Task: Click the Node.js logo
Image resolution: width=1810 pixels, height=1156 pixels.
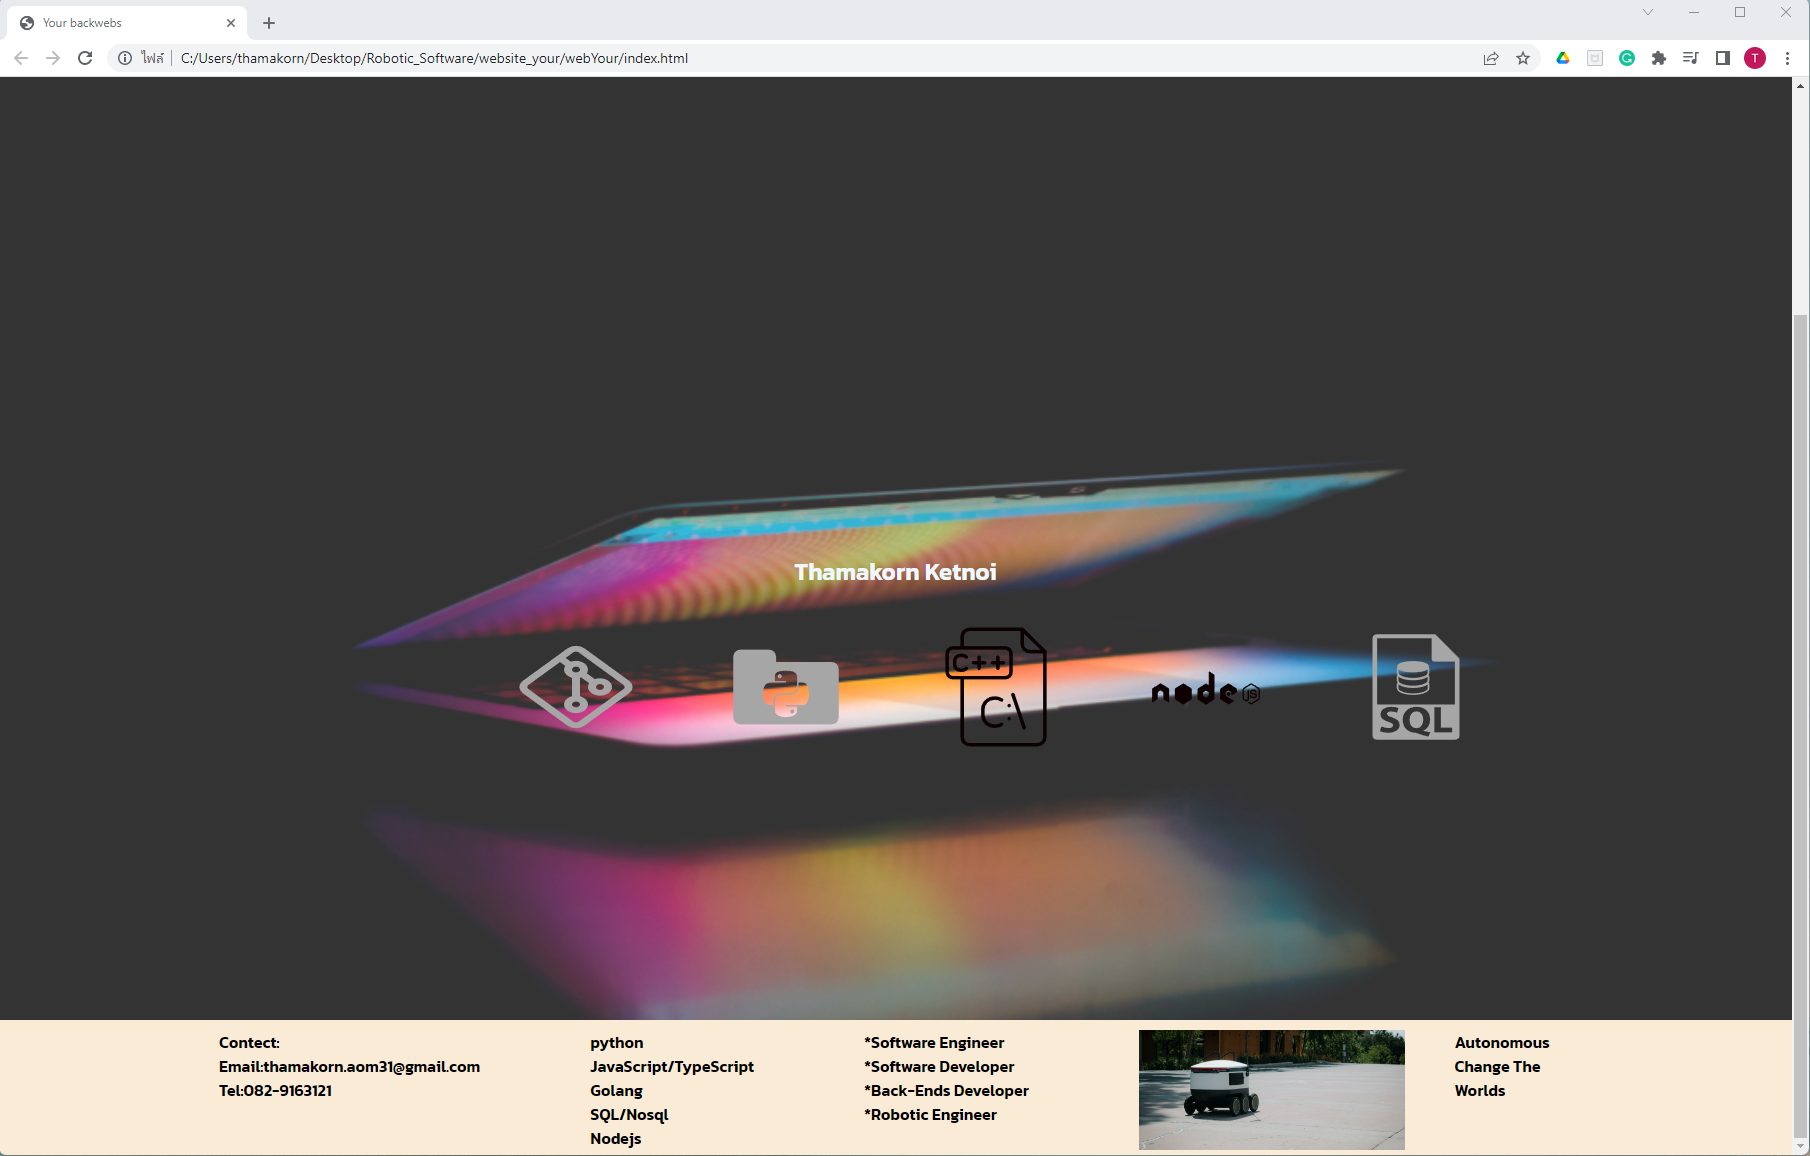Action: click(1205, 690)
